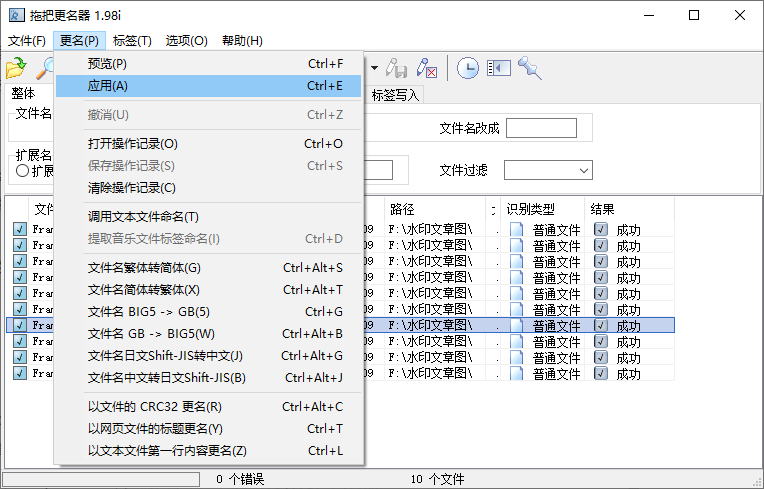Click the clock toolbar icon
The image size is (764, 489).
467,68
